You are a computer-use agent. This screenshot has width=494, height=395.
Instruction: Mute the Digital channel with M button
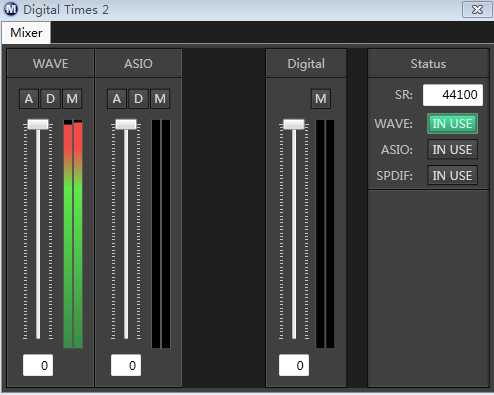pyautogui.click(x=321, y=99)
